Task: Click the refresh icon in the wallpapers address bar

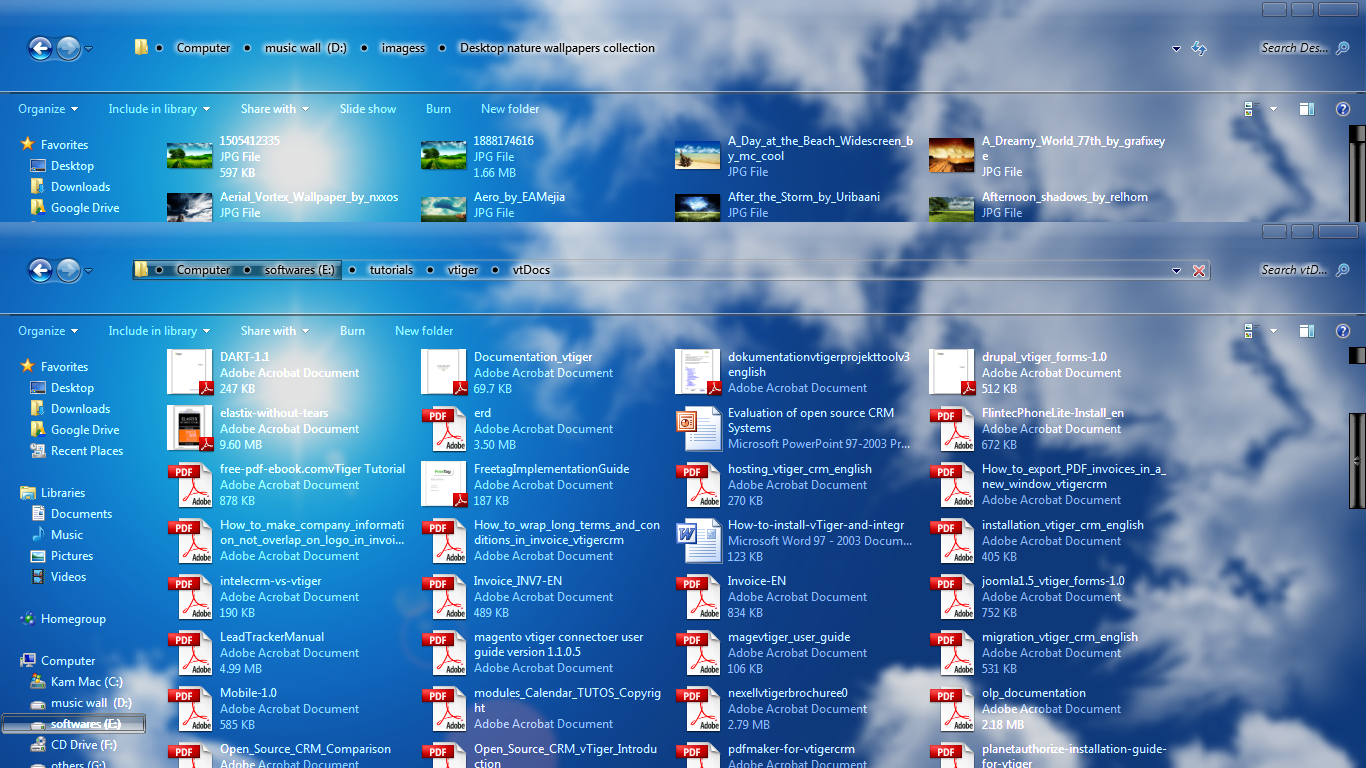Action: click(1199, 47)
